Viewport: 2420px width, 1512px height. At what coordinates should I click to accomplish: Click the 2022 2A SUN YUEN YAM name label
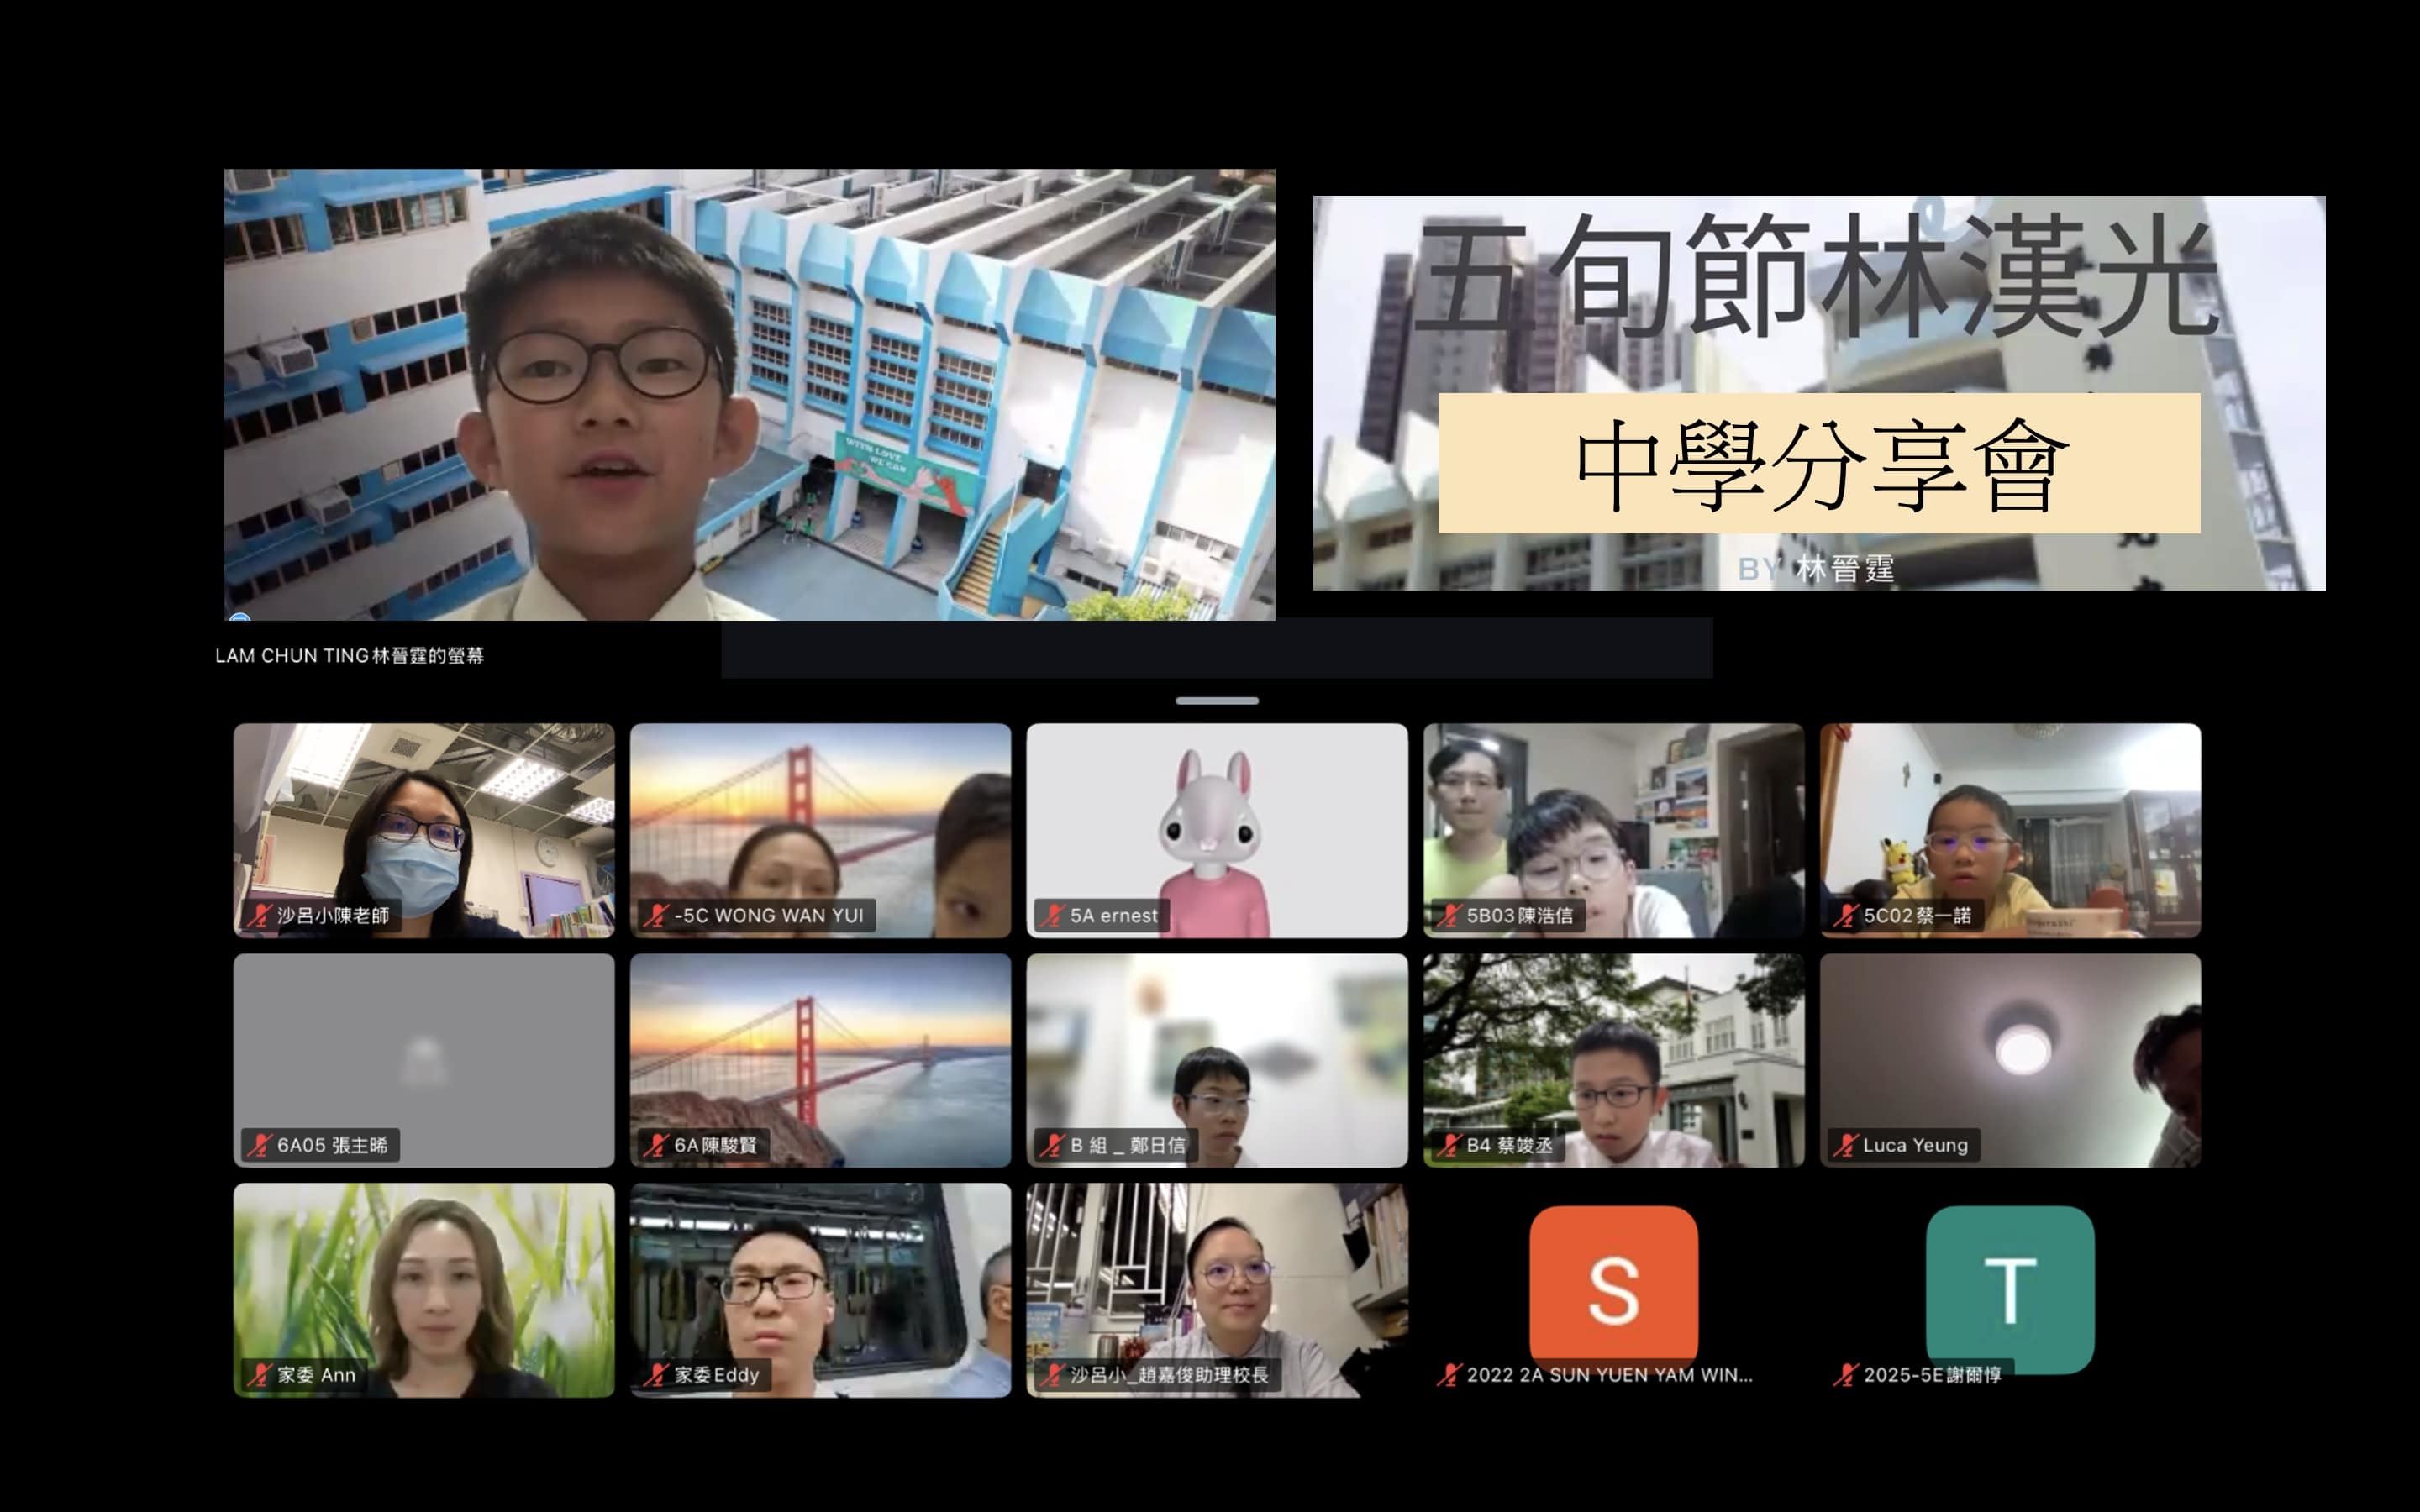point(1608,1375)
